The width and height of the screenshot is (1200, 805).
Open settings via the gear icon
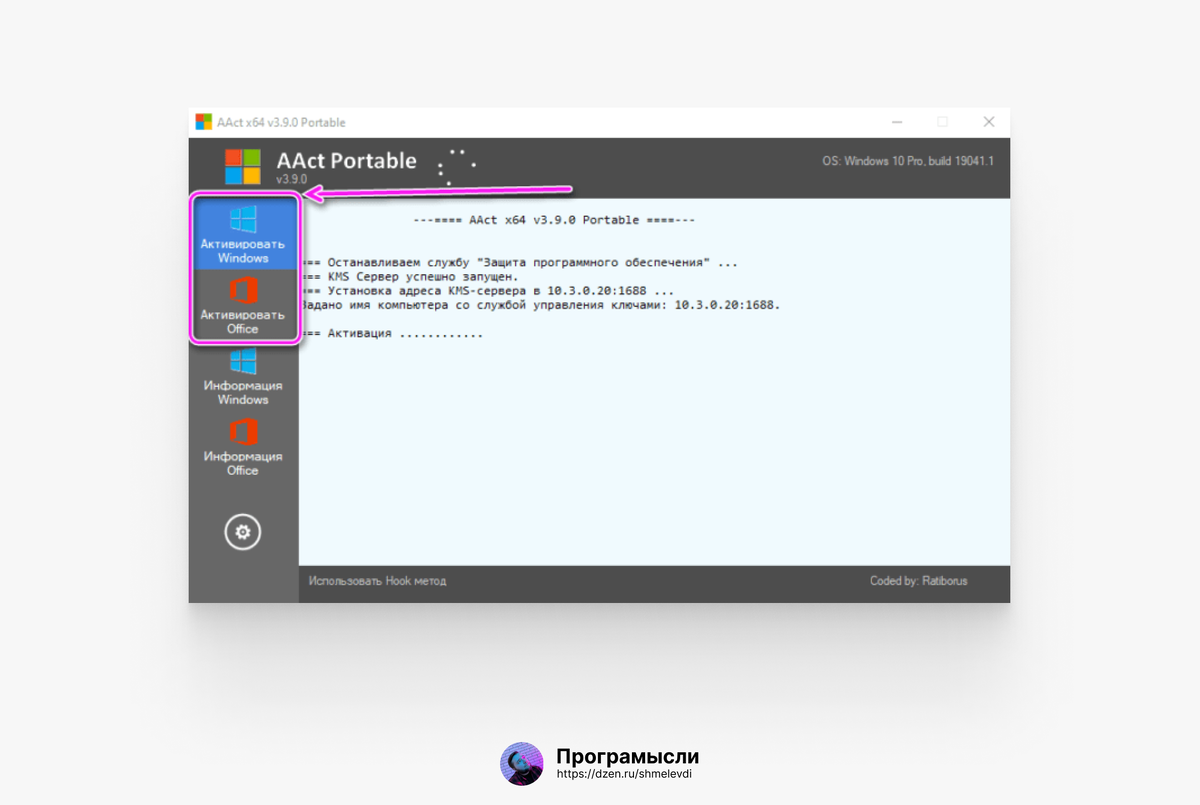click(242, 532)
